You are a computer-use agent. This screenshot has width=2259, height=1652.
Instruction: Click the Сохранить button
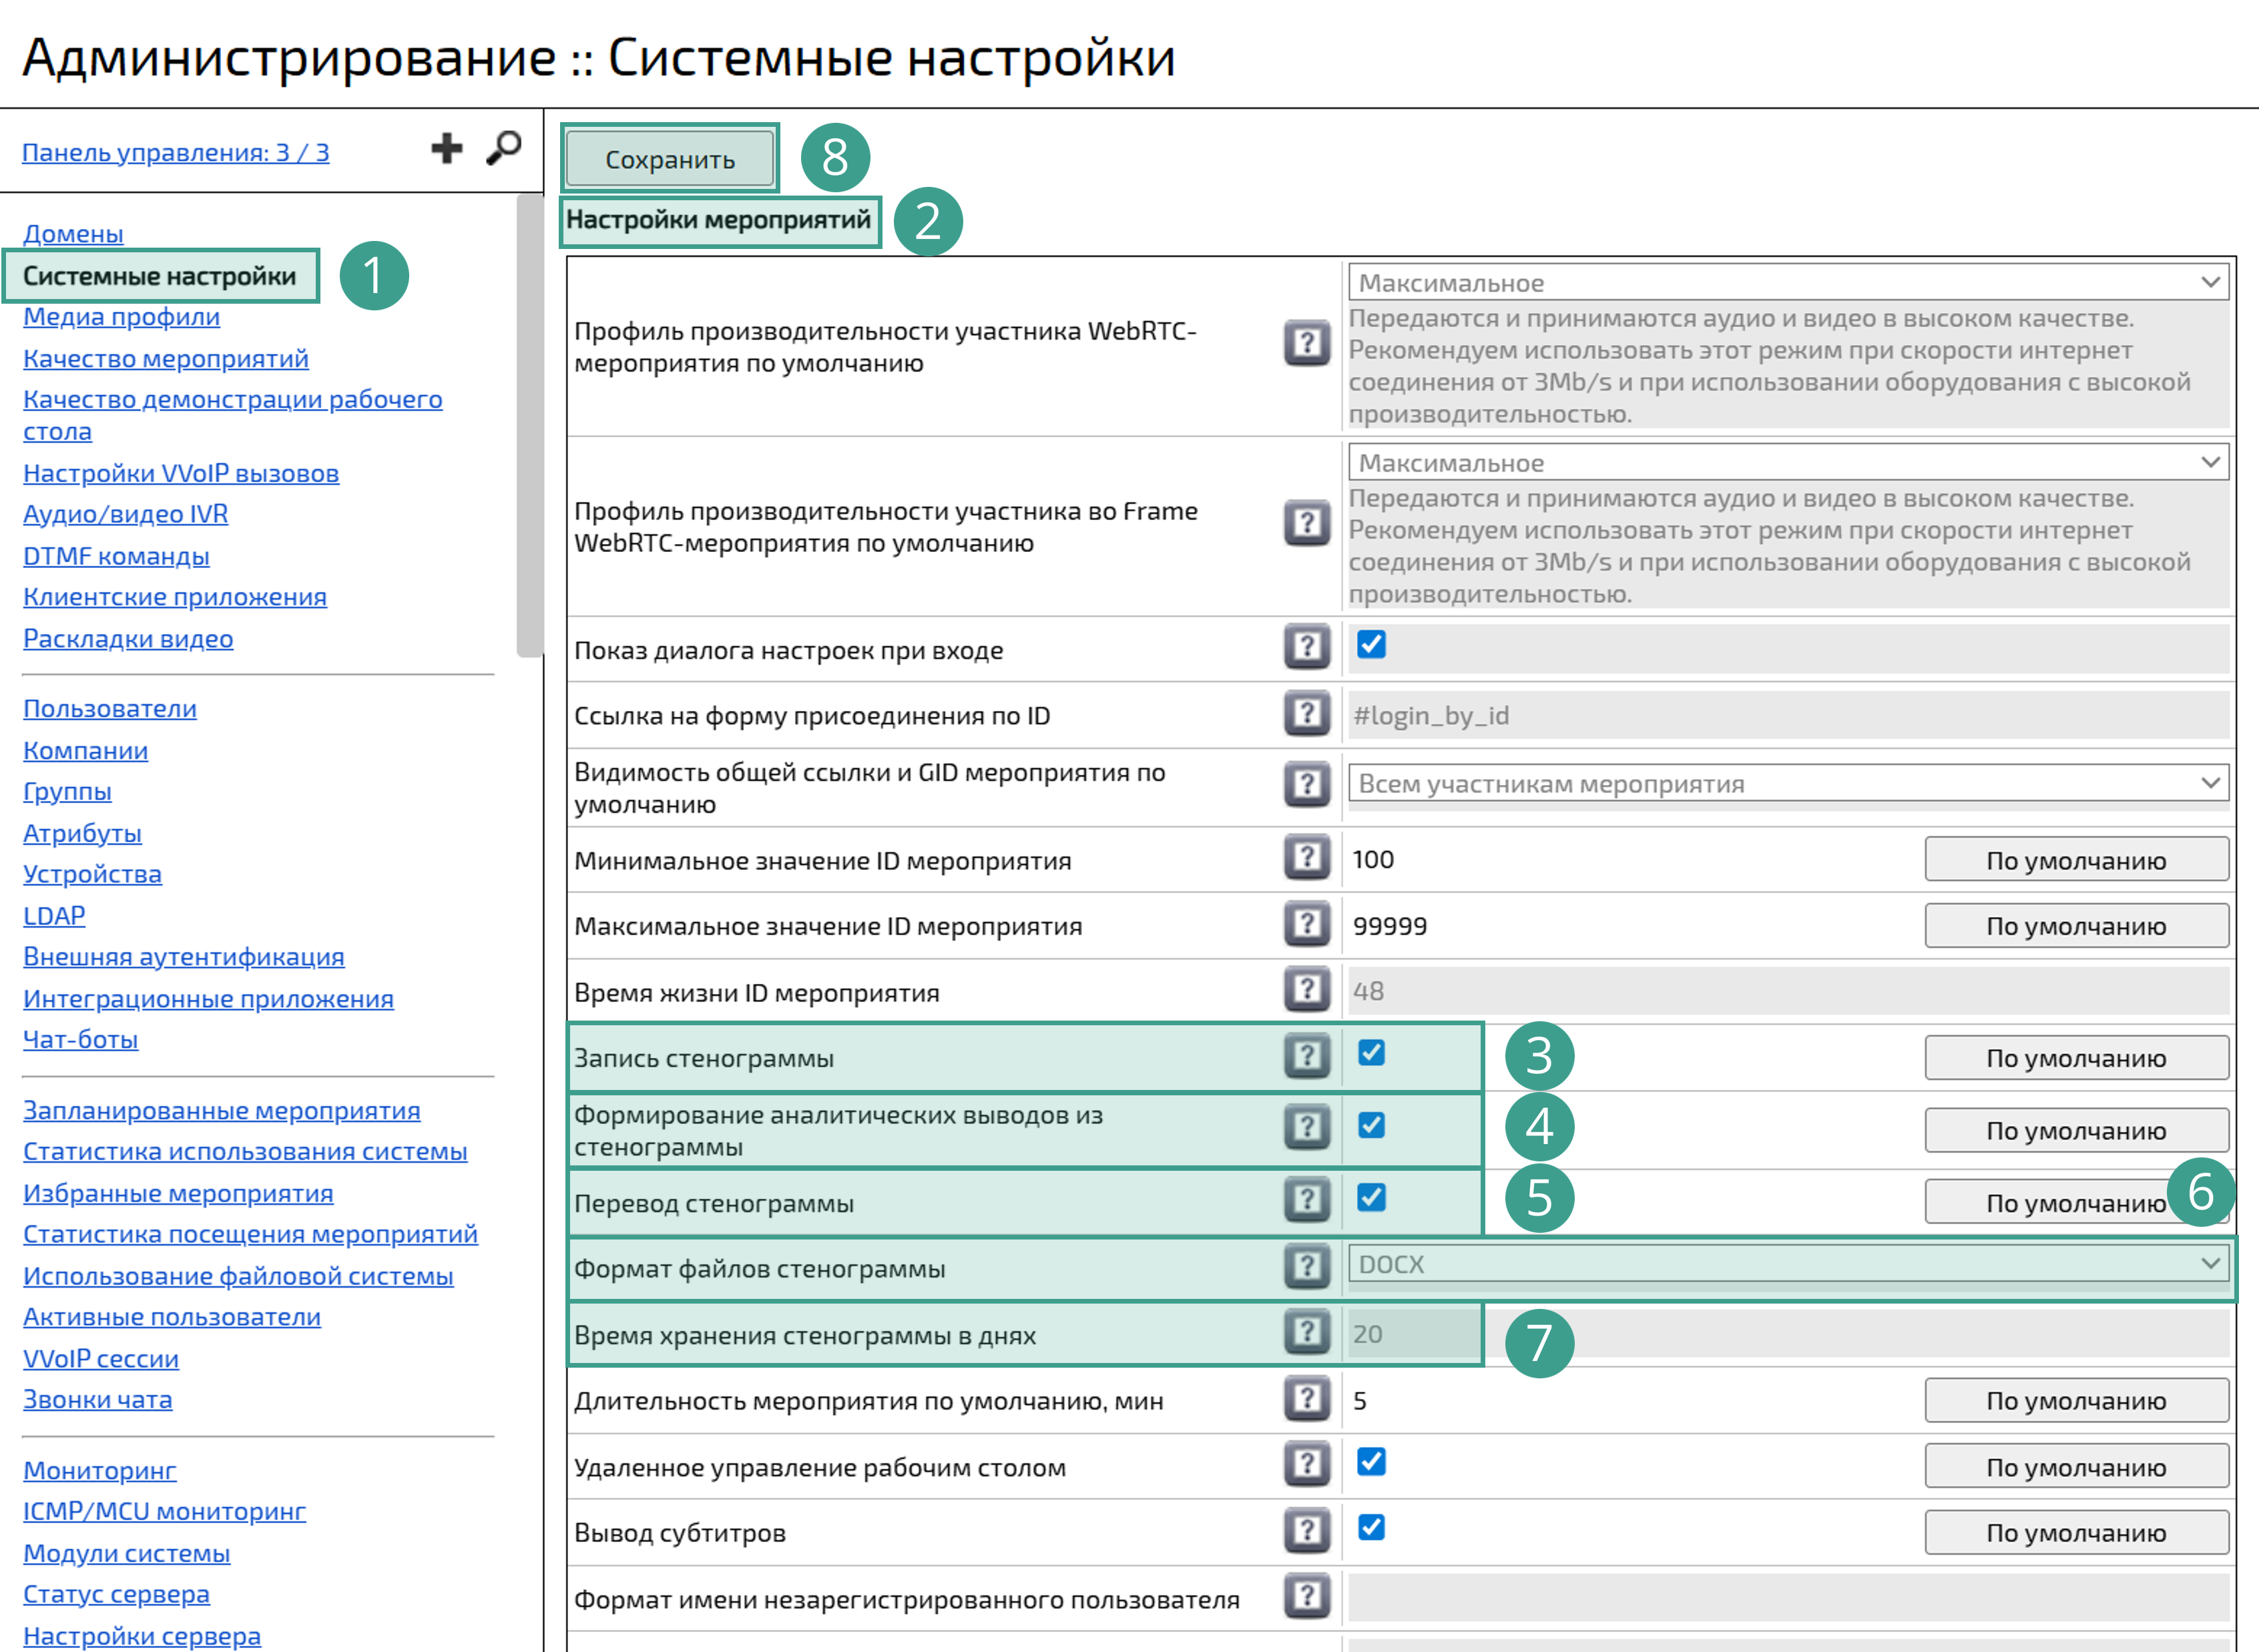tap(669, 157)
